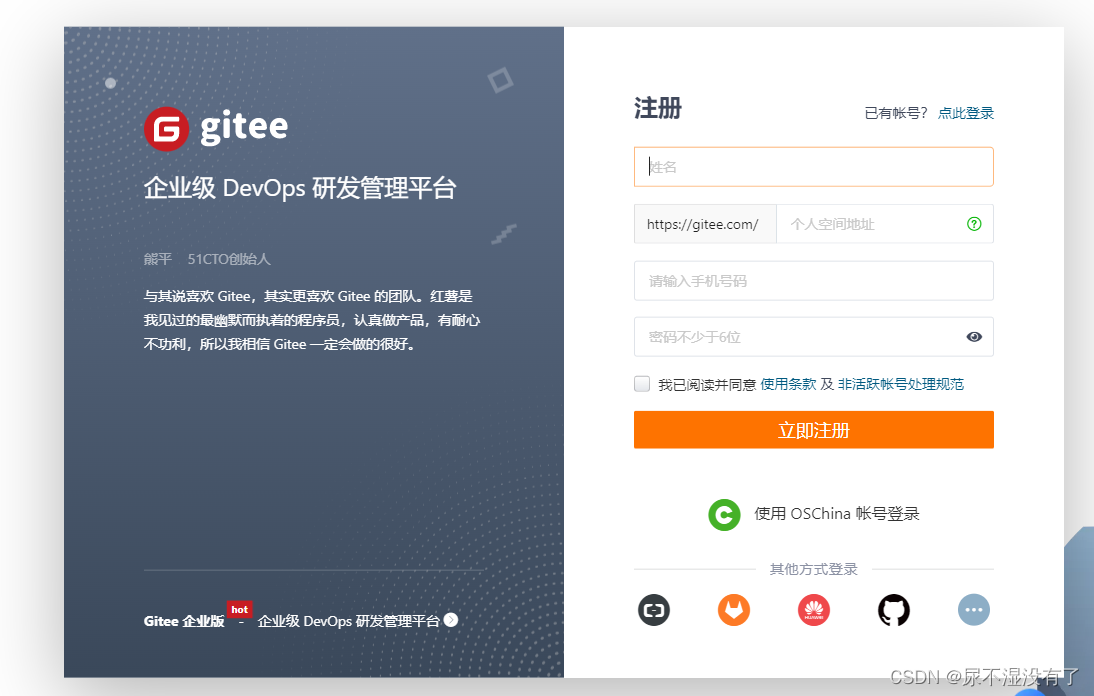1094x696 pixels.
Task: Click the green help icon in space address field
Action: (974, 224)
